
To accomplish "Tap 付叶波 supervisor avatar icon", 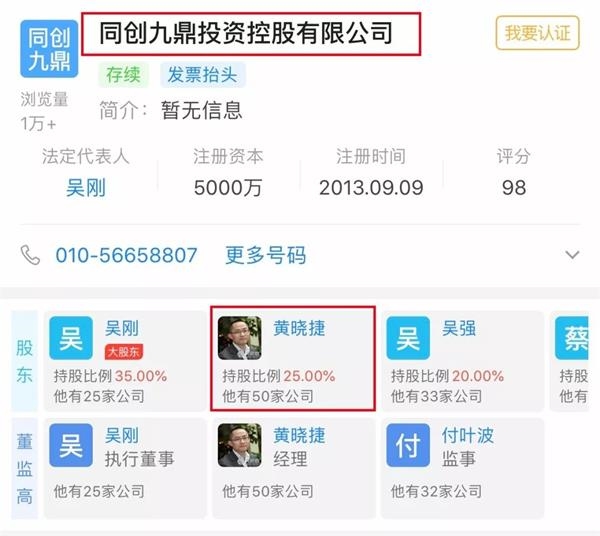I will pyautogui.click(x=408, y=445).
